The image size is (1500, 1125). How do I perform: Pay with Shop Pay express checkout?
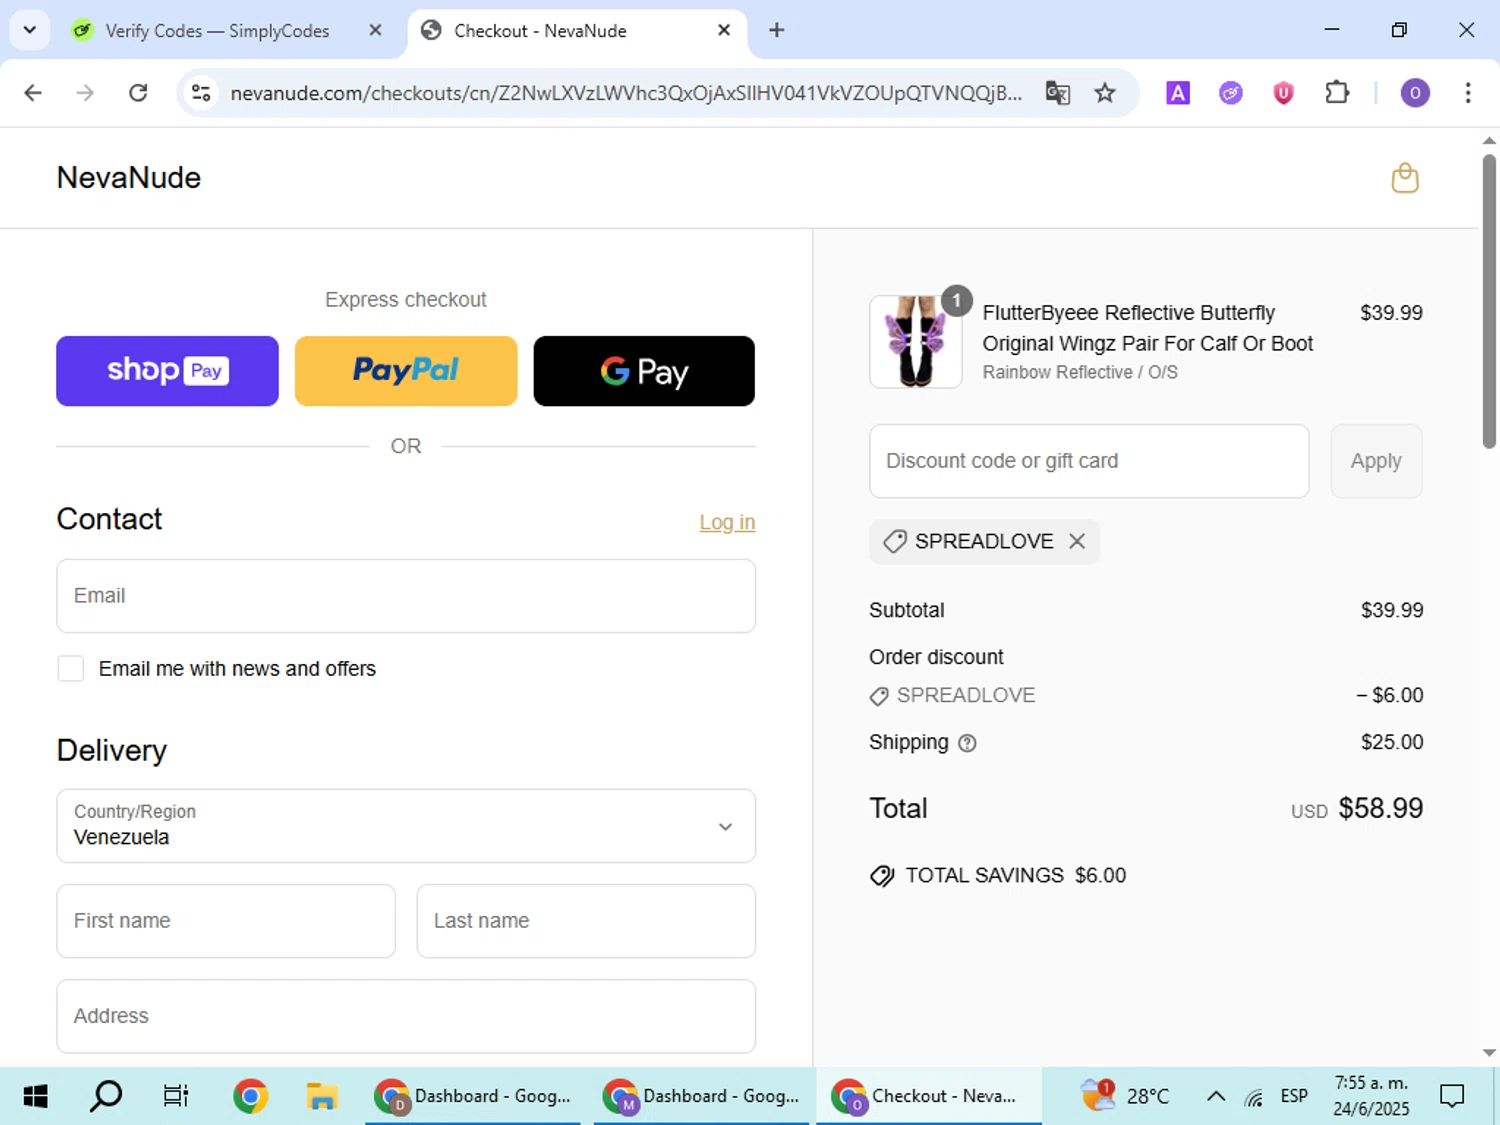pyautogui.click(x=167, y=371)
